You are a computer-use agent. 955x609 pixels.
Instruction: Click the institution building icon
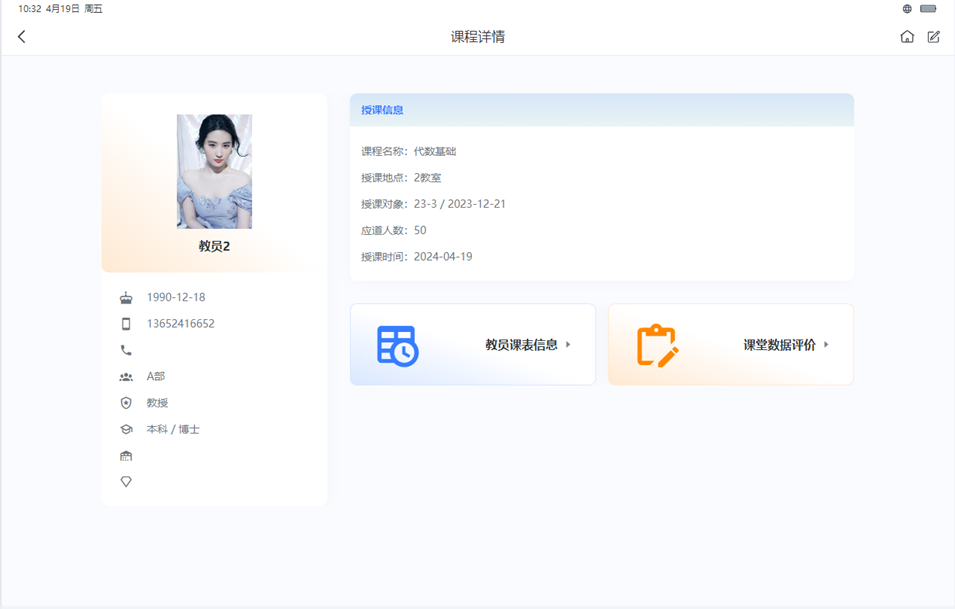126,456
